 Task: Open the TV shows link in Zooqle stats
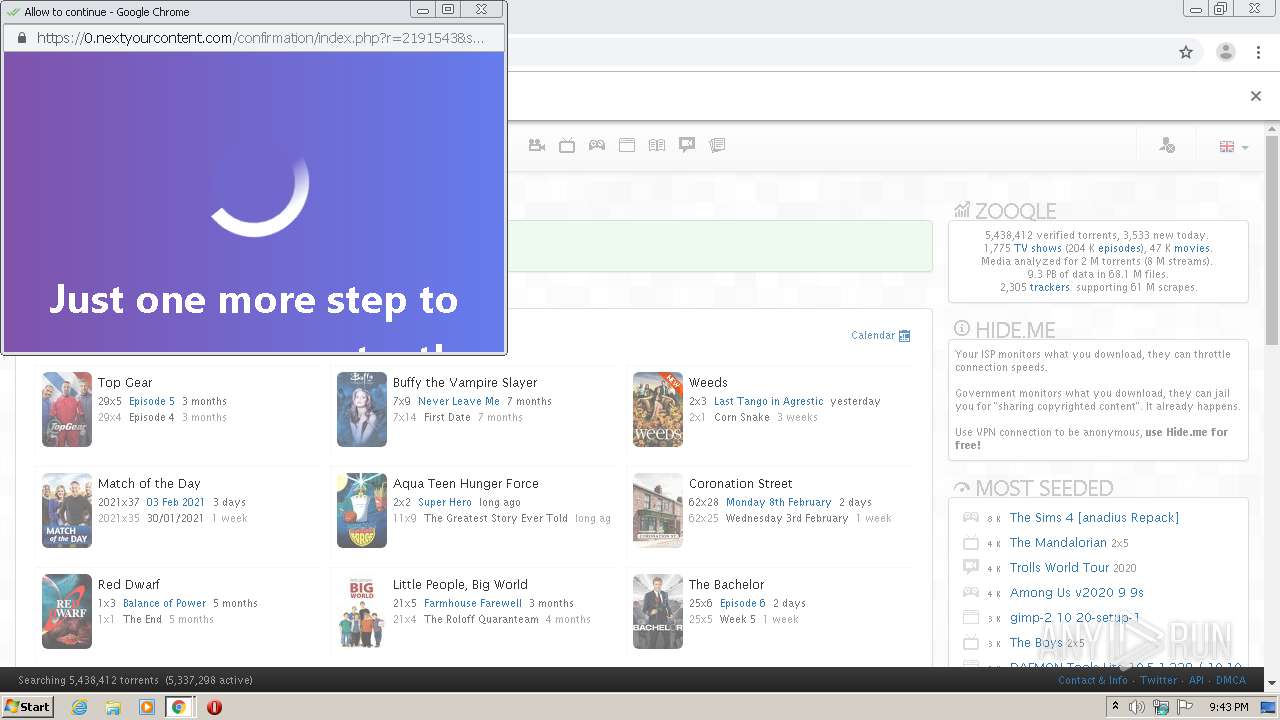[x=1038, y=248]
